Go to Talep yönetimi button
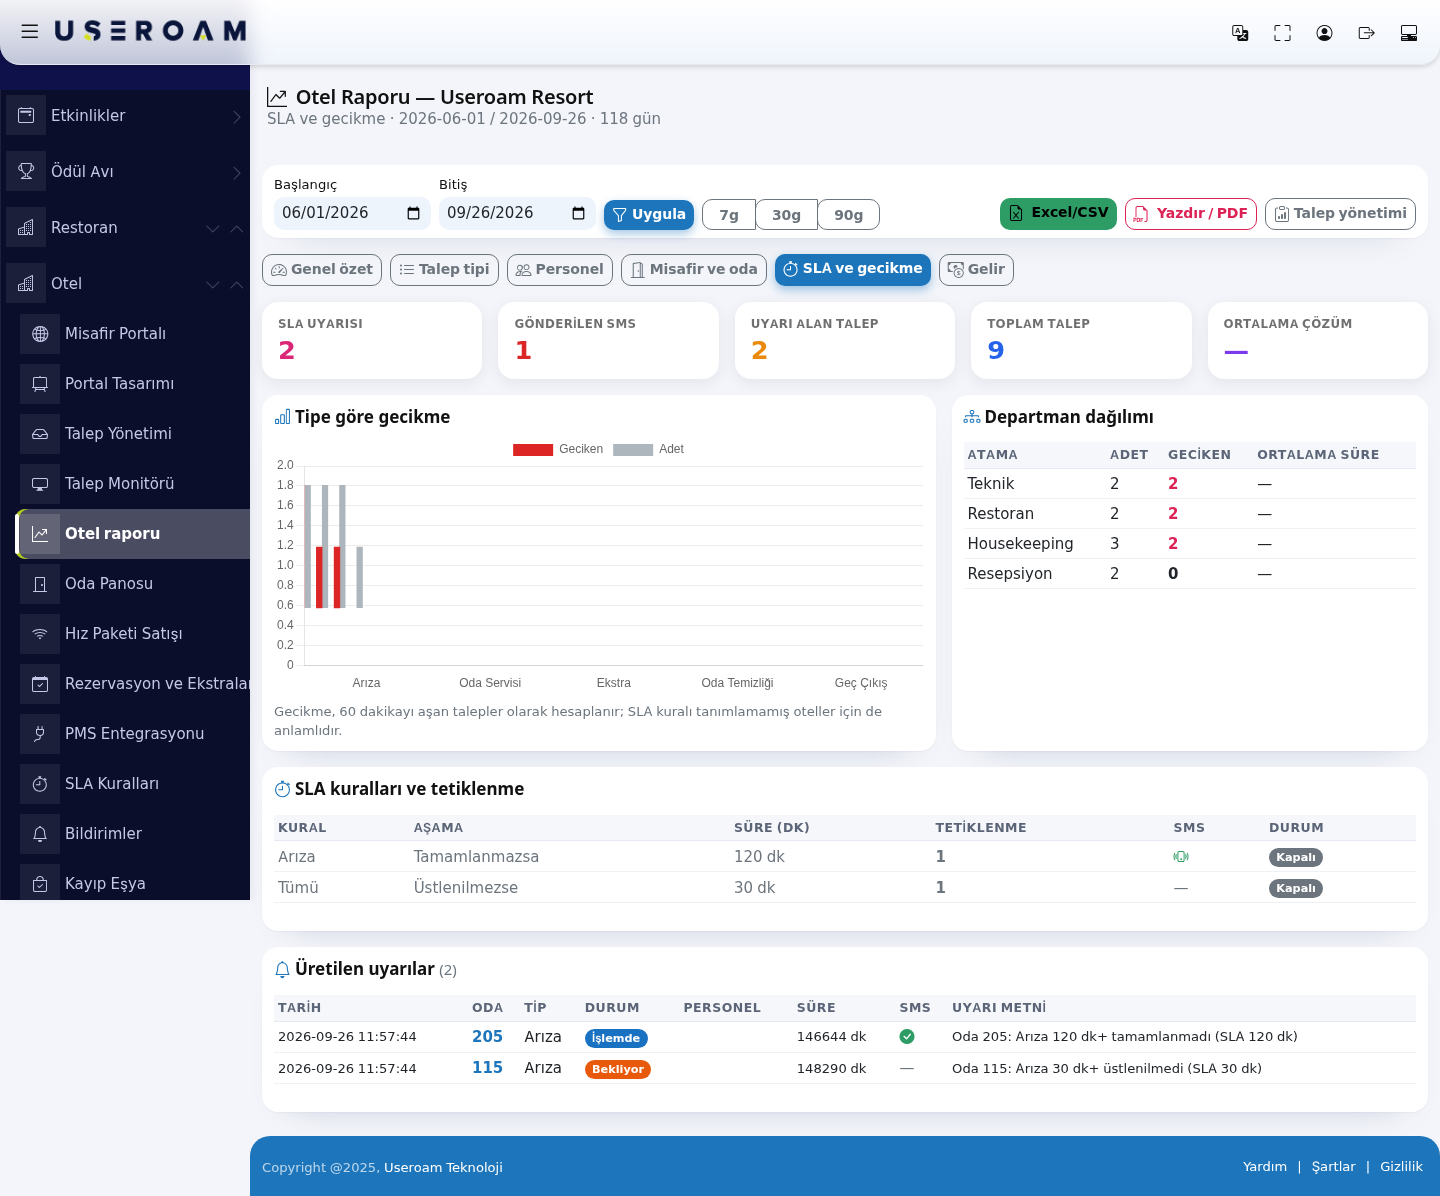Image resolution: width=1440 pixels, height=1196 pixels. tap(1340, 214)
